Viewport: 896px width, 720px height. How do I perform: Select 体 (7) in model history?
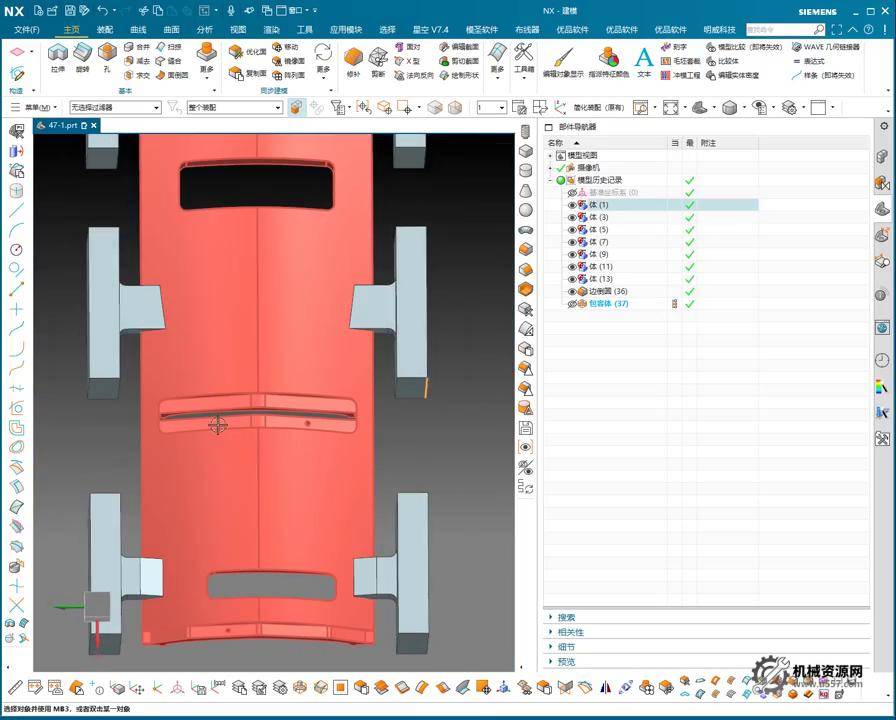click(x=599, y=242)
